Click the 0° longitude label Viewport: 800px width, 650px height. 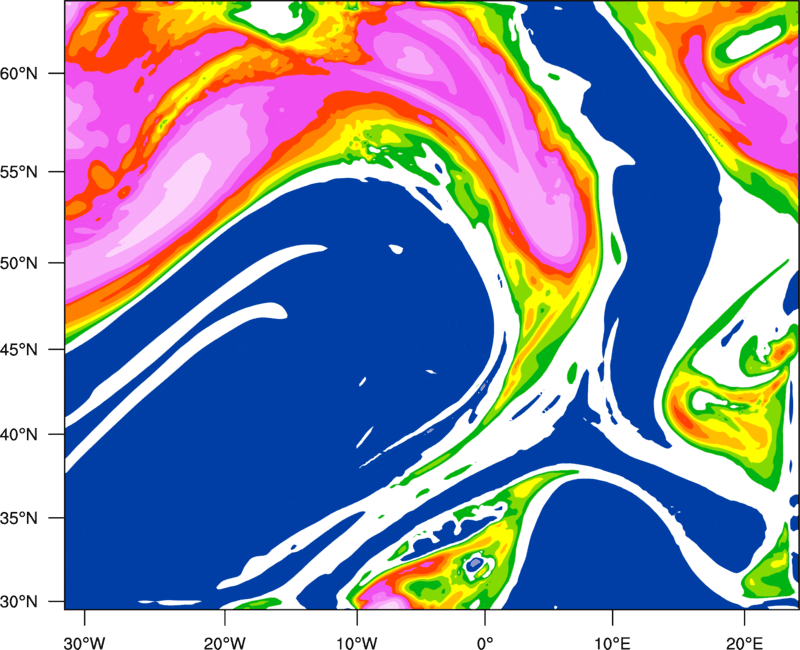pyautogui.click(x=485, y=643)
